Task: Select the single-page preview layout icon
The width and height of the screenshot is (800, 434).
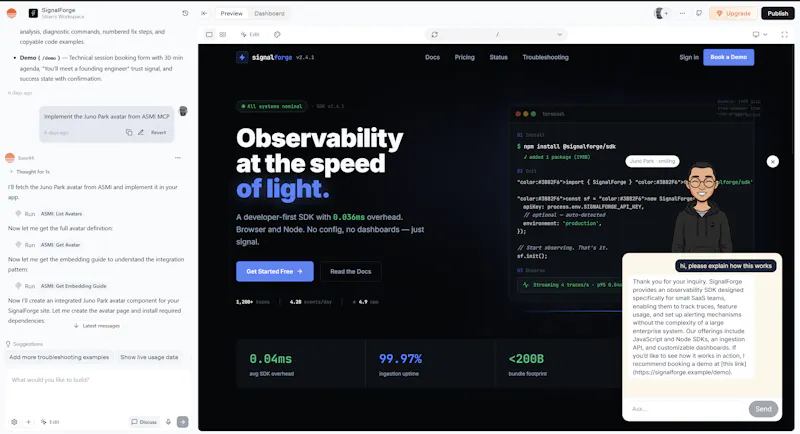Action: click(209, 35)
